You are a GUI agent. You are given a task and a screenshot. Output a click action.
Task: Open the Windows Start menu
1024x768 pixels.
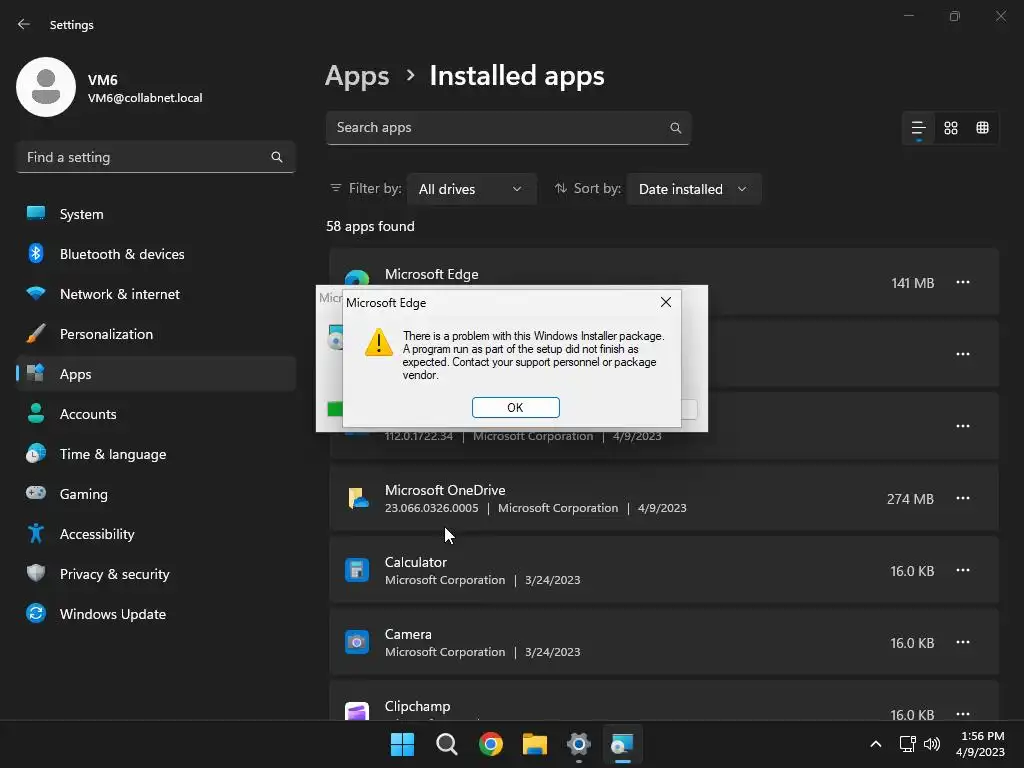coord(402,744)
